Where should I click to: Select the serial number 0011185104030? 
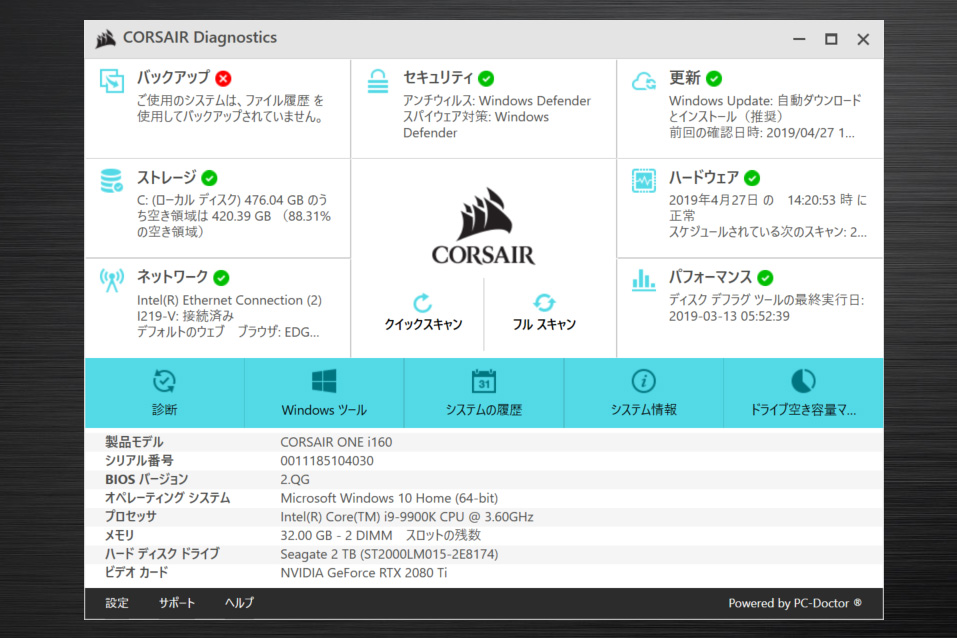327,461
